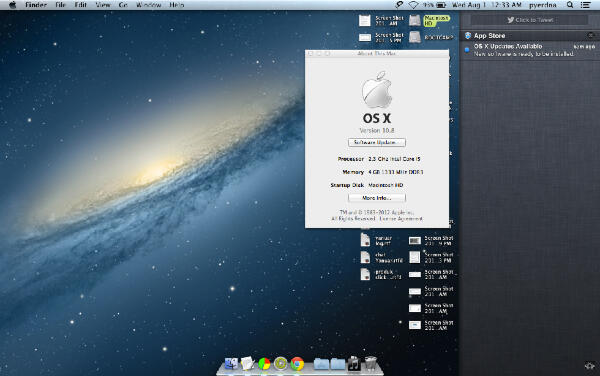Viewport: 600px width, 376px height.
Task: Select the second hard drive icon on the desktop
Action: [415, 37]
